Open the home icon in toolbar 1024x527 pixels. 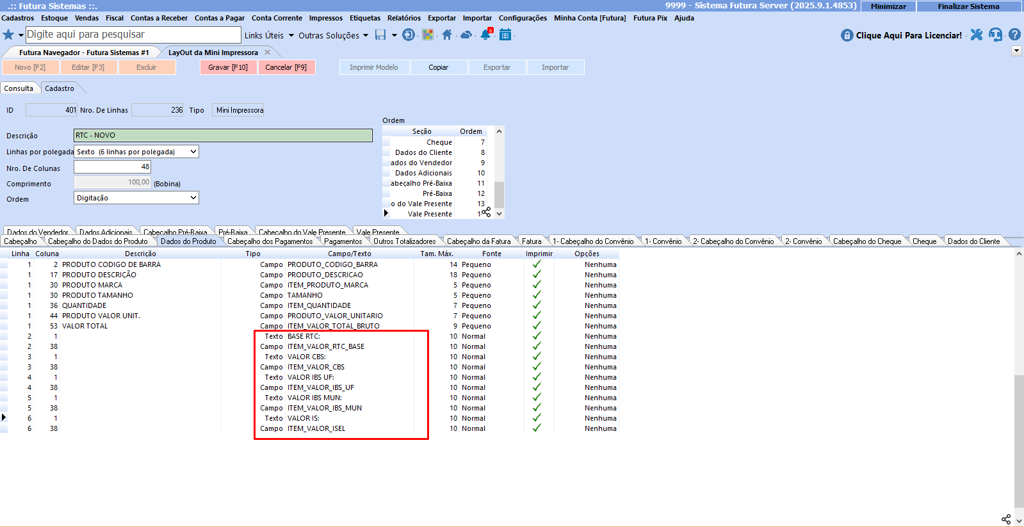447,35
